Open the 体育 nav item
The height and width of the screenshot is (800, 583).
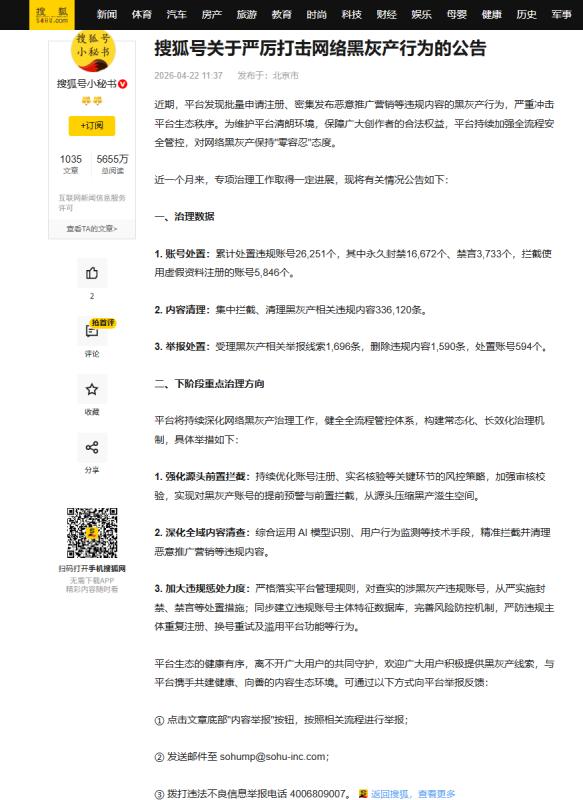pyautogui.click(x=142, y=15)
